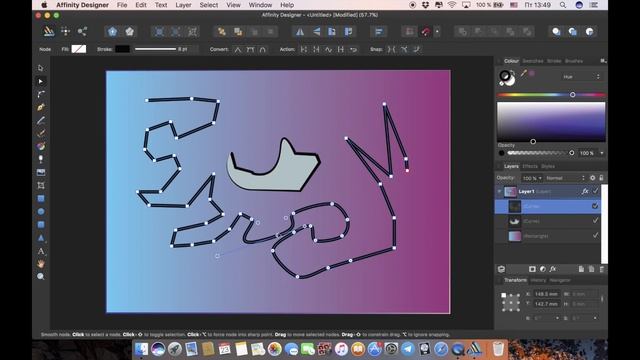
Task: Click the black Stroke colour swatch
Action: click(122, 49)
